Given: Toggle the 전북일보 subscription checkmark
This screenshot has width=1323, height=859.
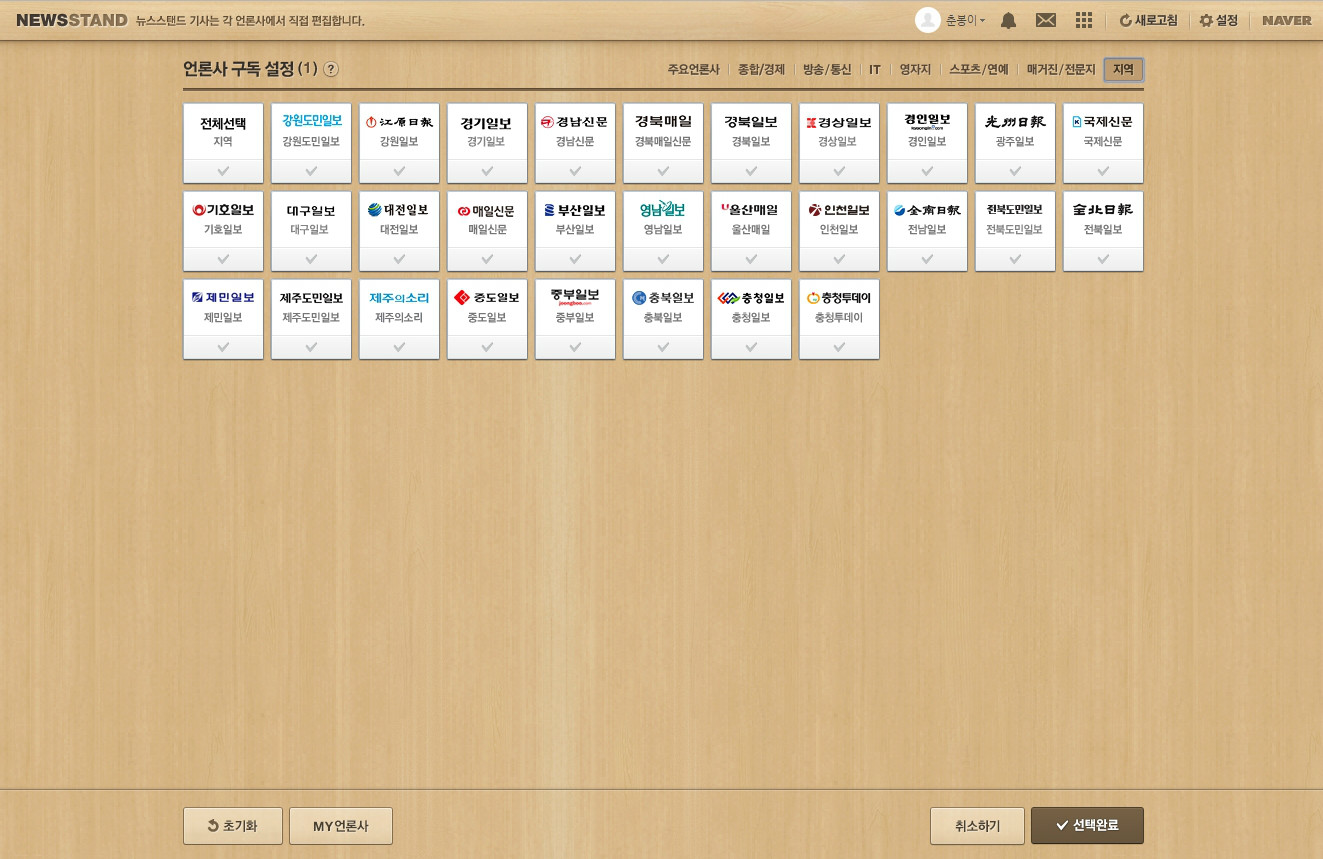Looking at the screenshot, I should [1103, 259].
